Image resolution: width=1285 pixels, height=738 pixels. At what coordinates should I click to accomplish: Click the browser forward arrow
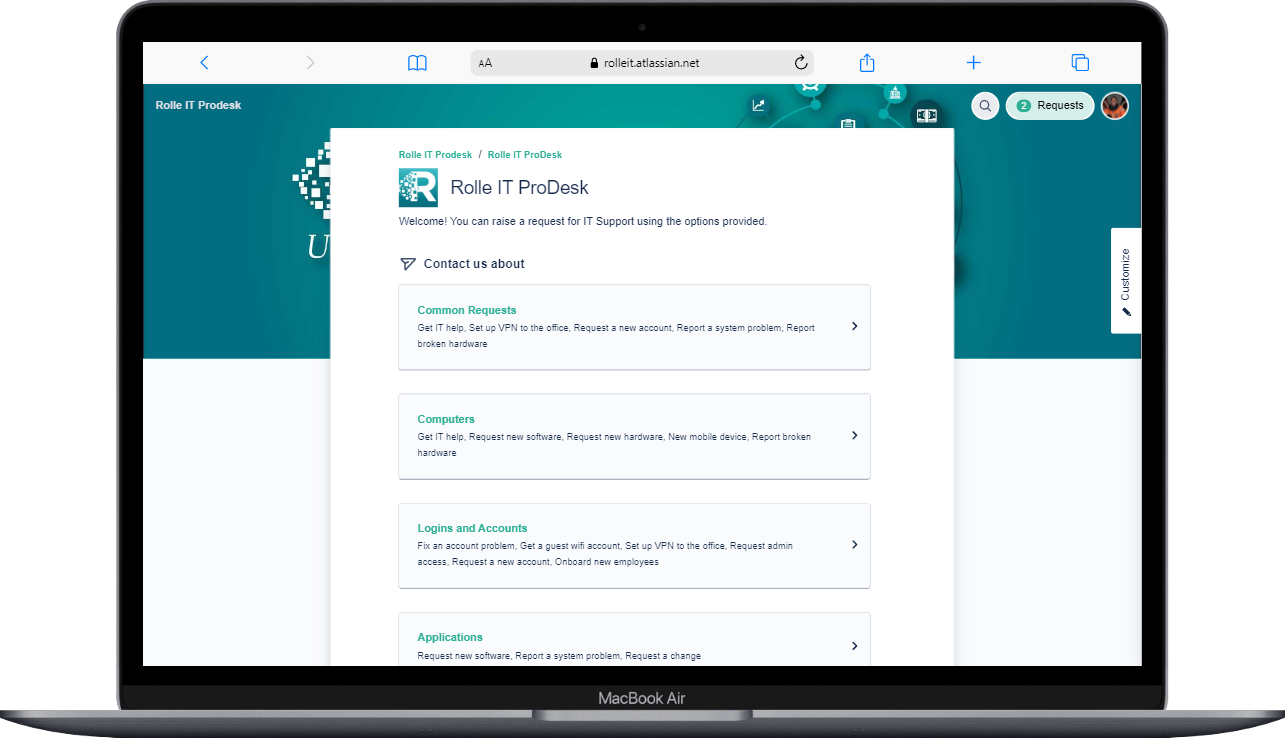pos(310,62)
